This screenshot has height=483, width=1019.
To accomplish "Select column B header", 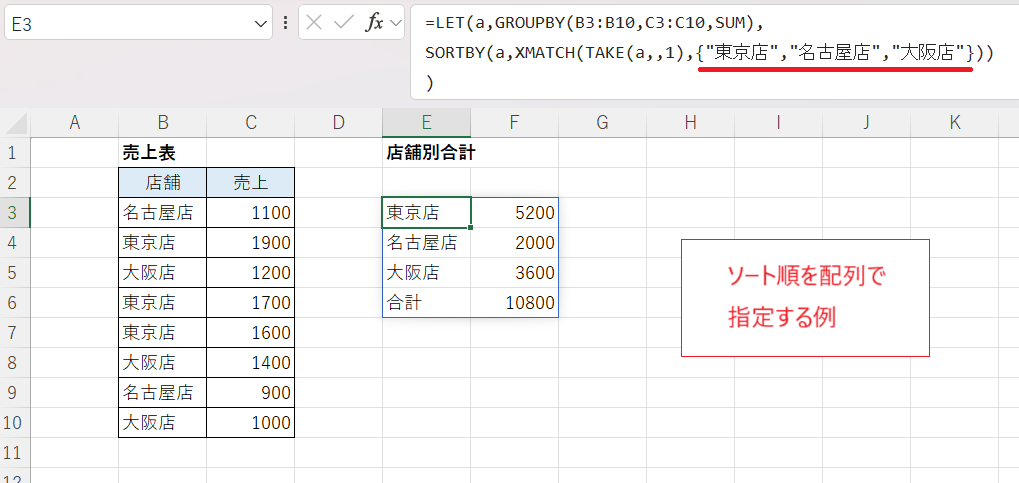I will coord(162,123).
